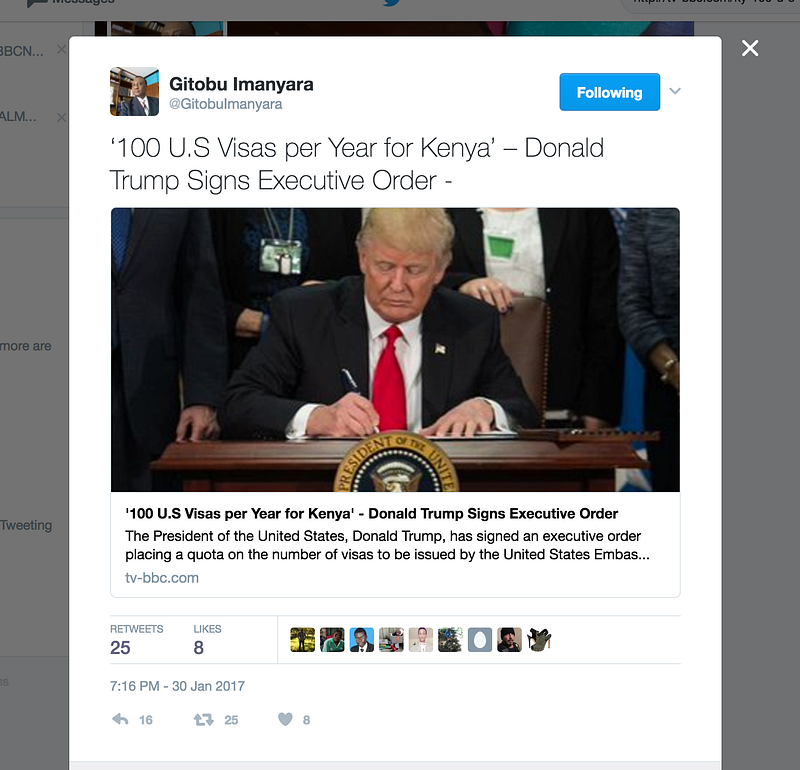Image resolution: width=800 pixels, height=770 pixels.
Task: Open the Trump signing article image
Action: tap(395, 350)
